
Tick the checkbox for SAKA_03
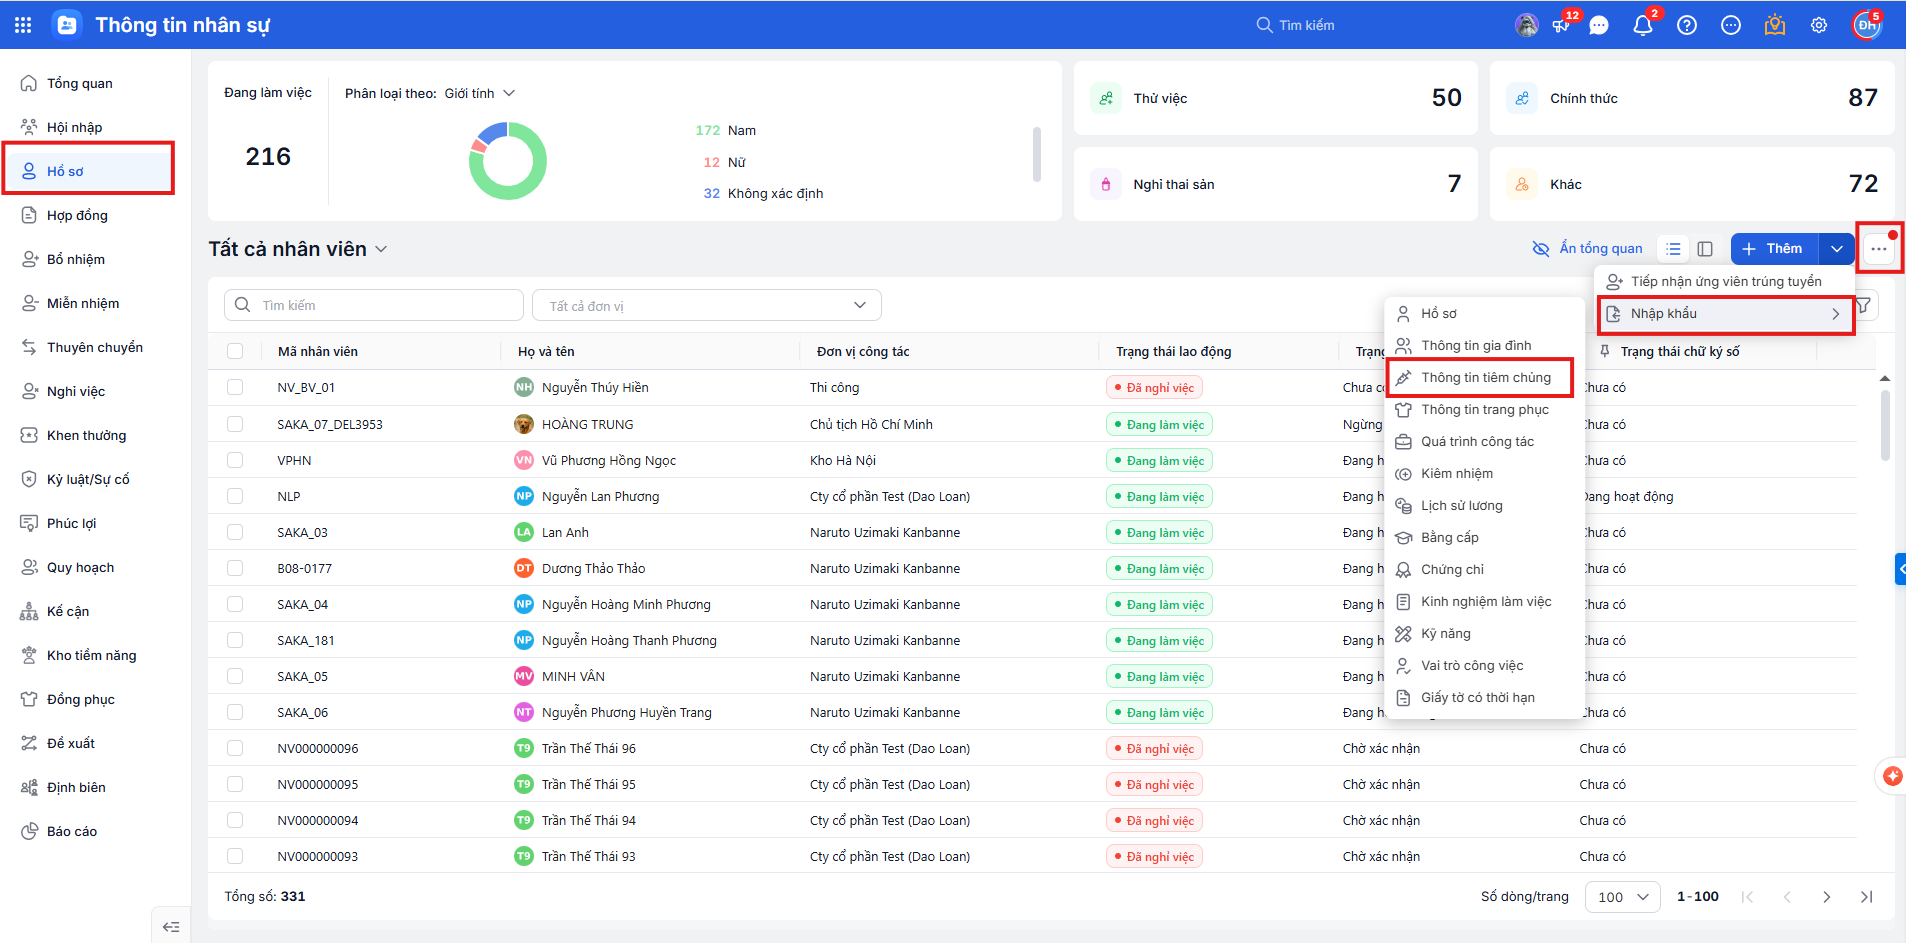point(235,532)
